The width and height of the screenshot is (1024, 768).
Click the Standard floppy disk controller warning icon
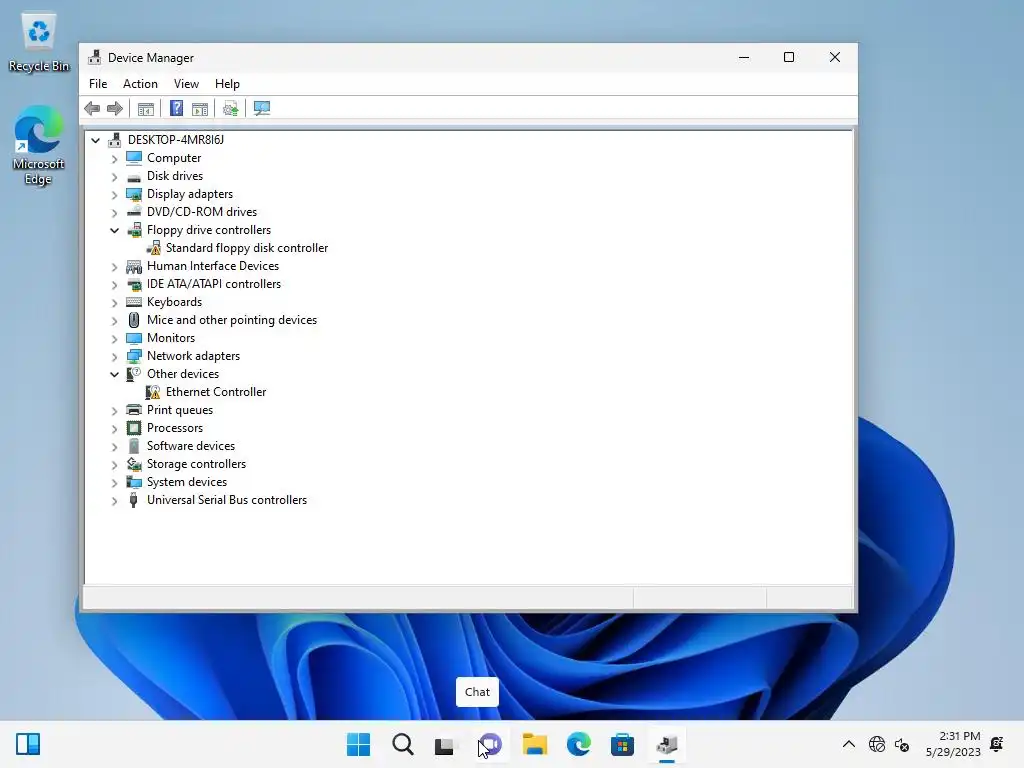(153, 248)
